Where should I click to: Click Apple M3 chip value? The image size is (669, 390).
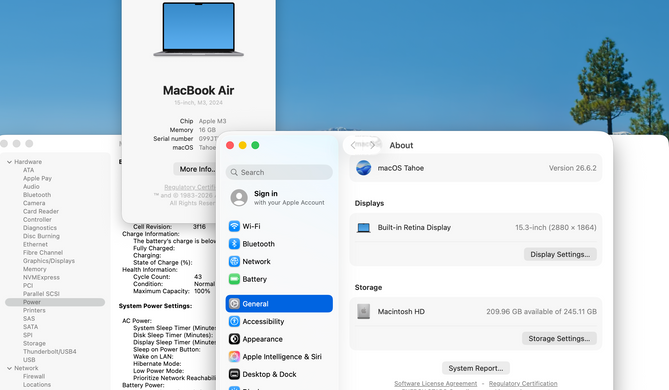tap(212, 121)
